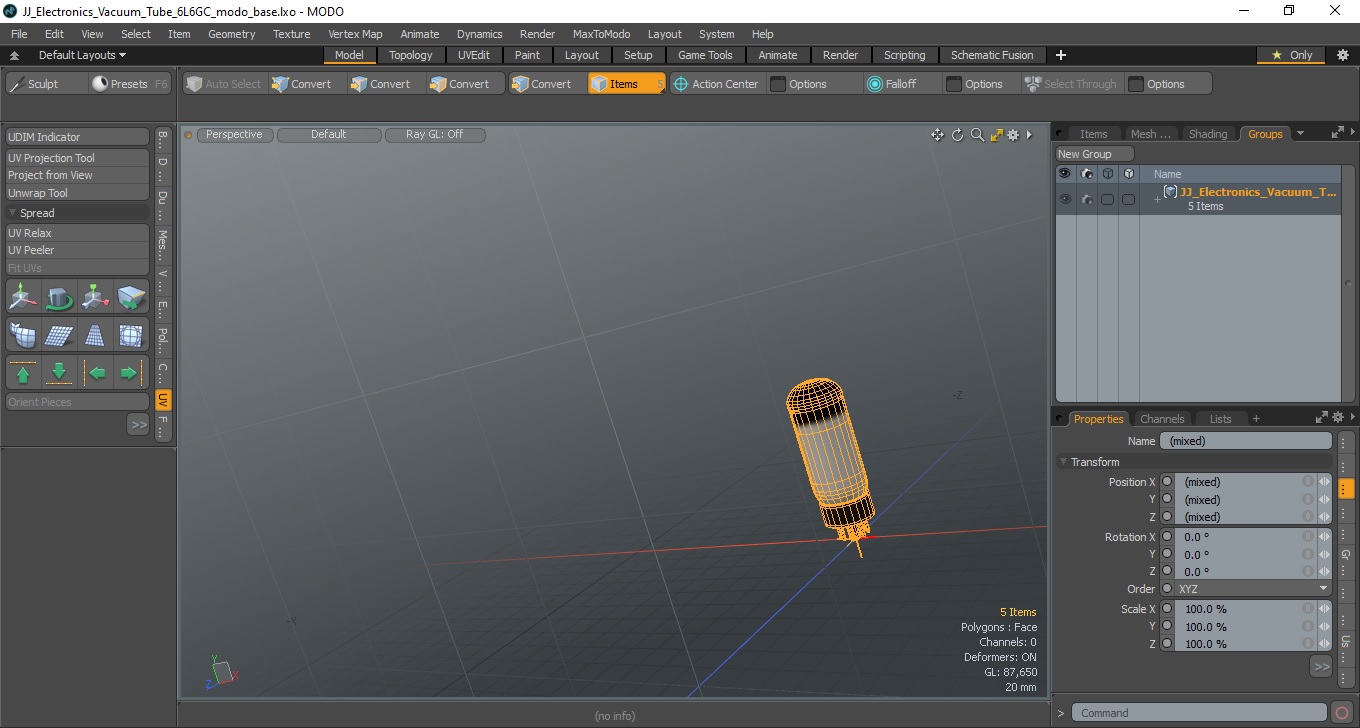Screen dimensions: 1360x728
Task: Click the UV Peeler button
Action: tap(78, 250)
